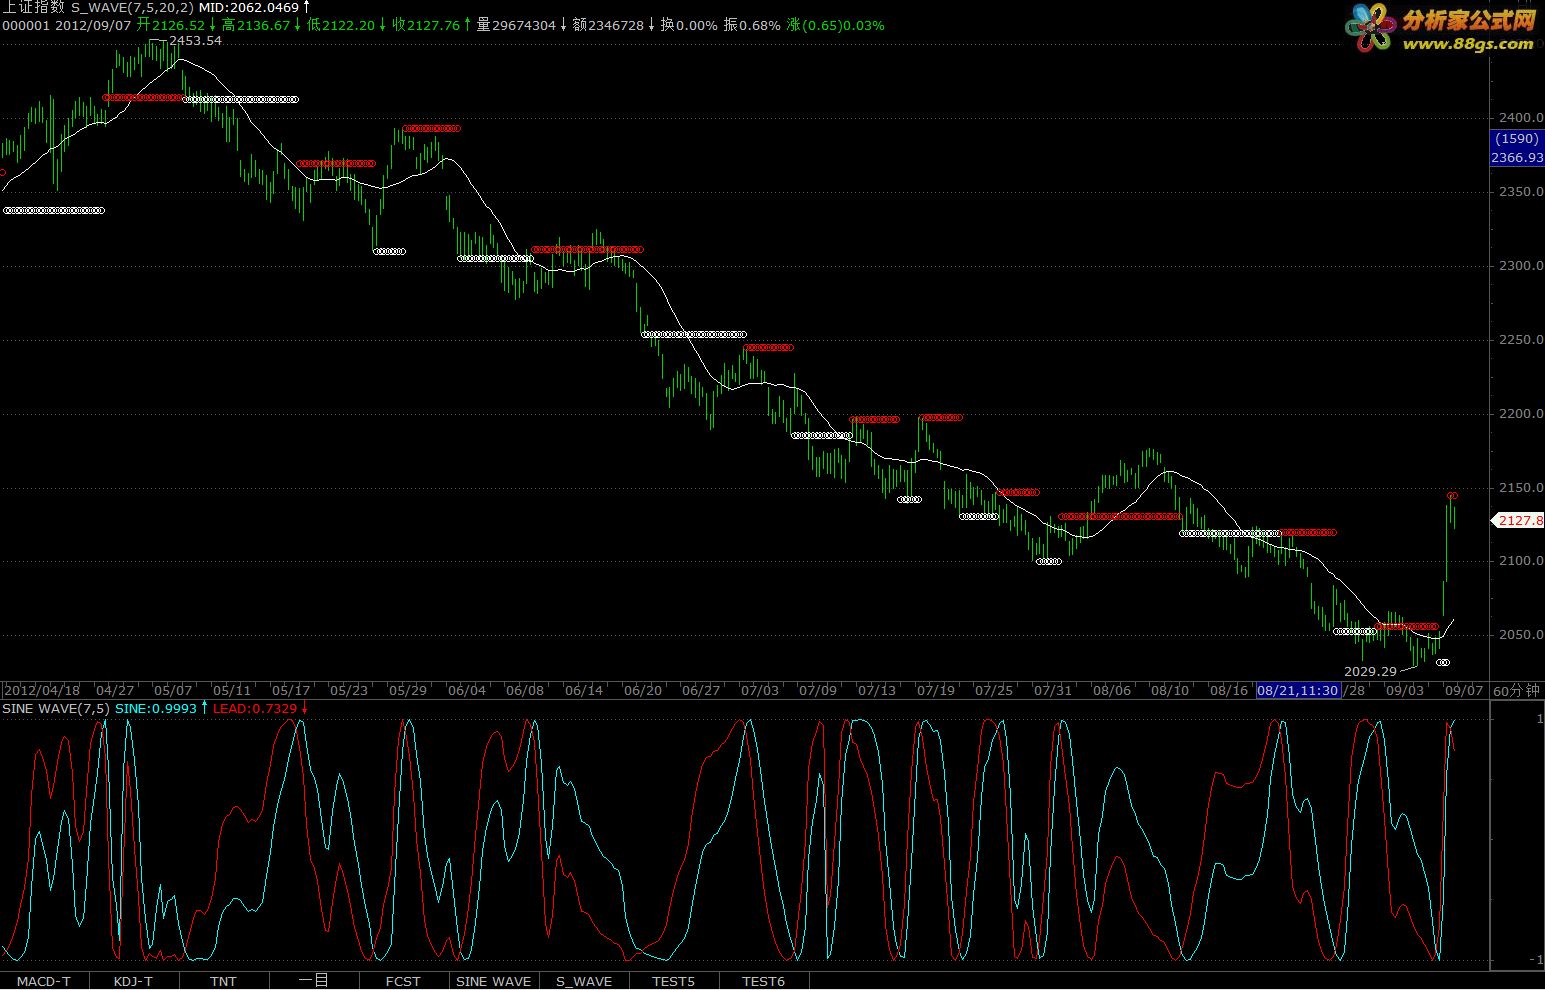Click the 2400.0 price axis label

pos(1521,118)
